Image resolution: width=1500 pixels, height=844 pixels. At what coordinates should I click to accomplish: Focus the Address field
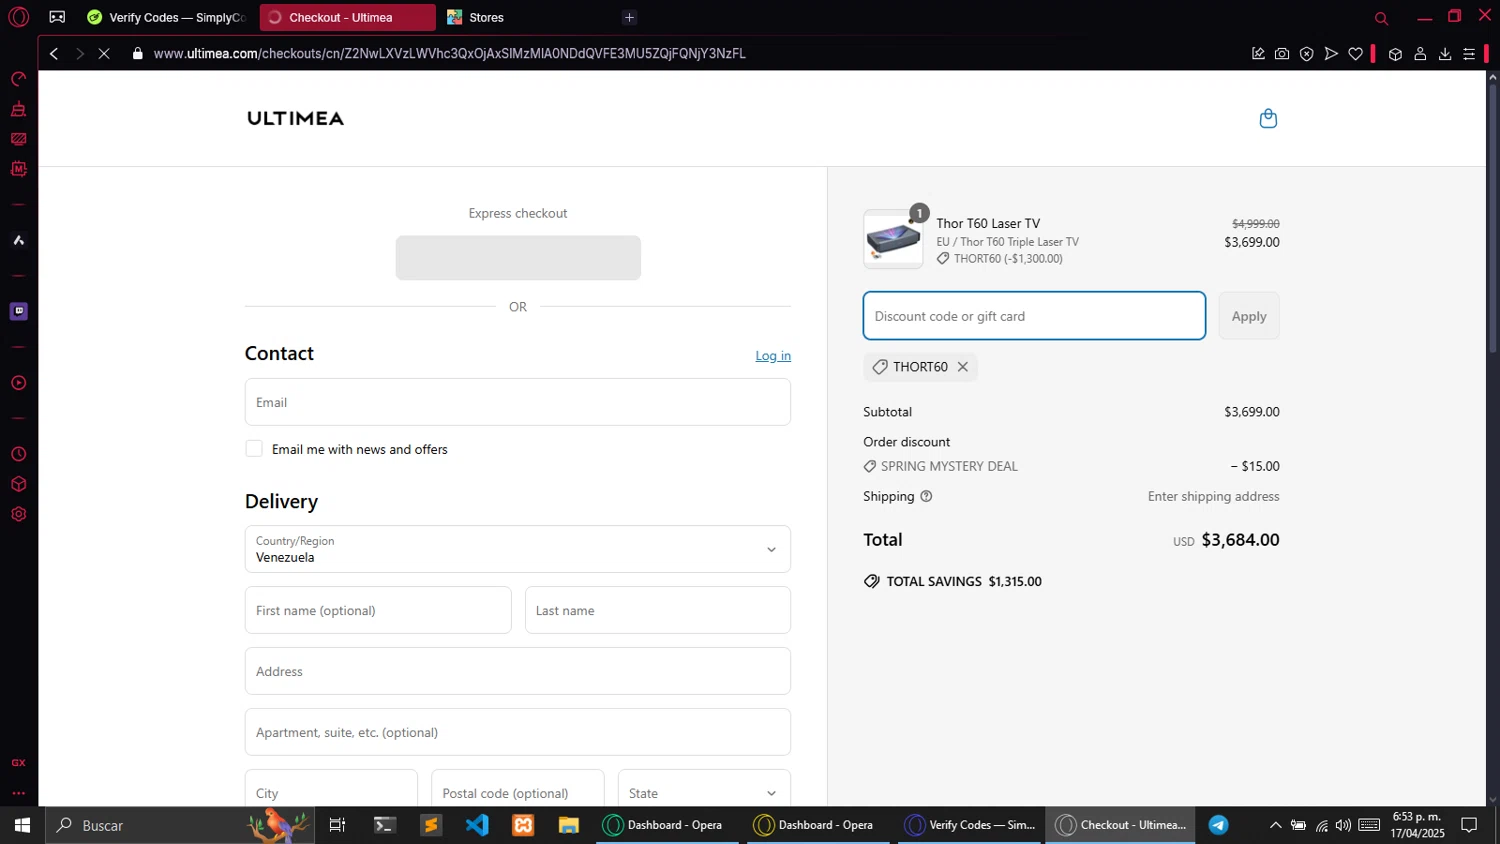click(x=518, y=671)
